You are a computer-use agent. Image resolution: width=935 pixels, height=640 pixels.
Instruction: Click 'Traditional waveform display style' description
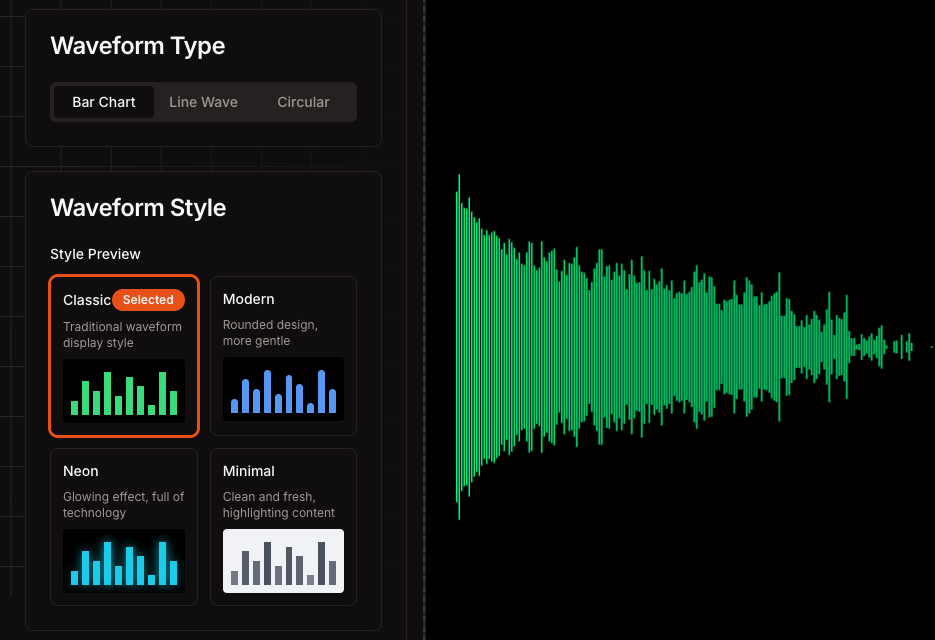(x=122, y=335)
